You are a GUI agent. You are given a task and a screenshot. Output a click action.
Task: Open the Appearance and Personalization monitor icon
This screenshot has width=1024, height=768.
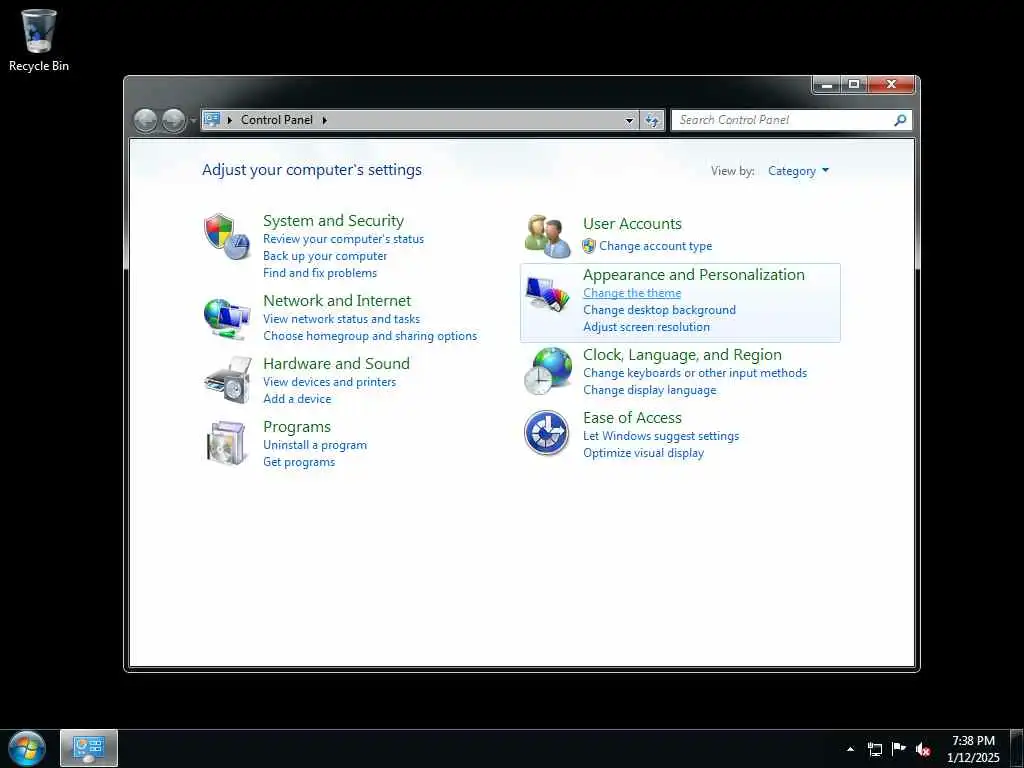pos(547,294)
